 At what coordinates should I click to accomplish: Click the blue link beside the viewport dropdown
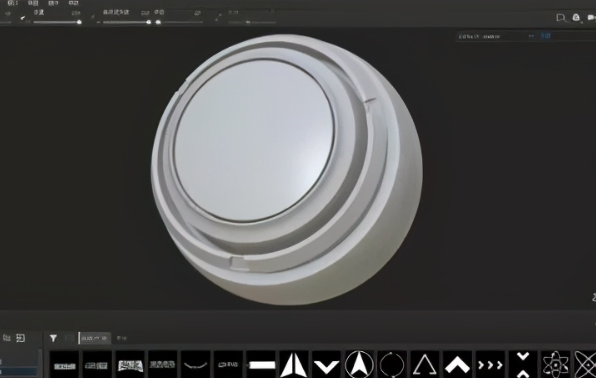click(545, 36)
